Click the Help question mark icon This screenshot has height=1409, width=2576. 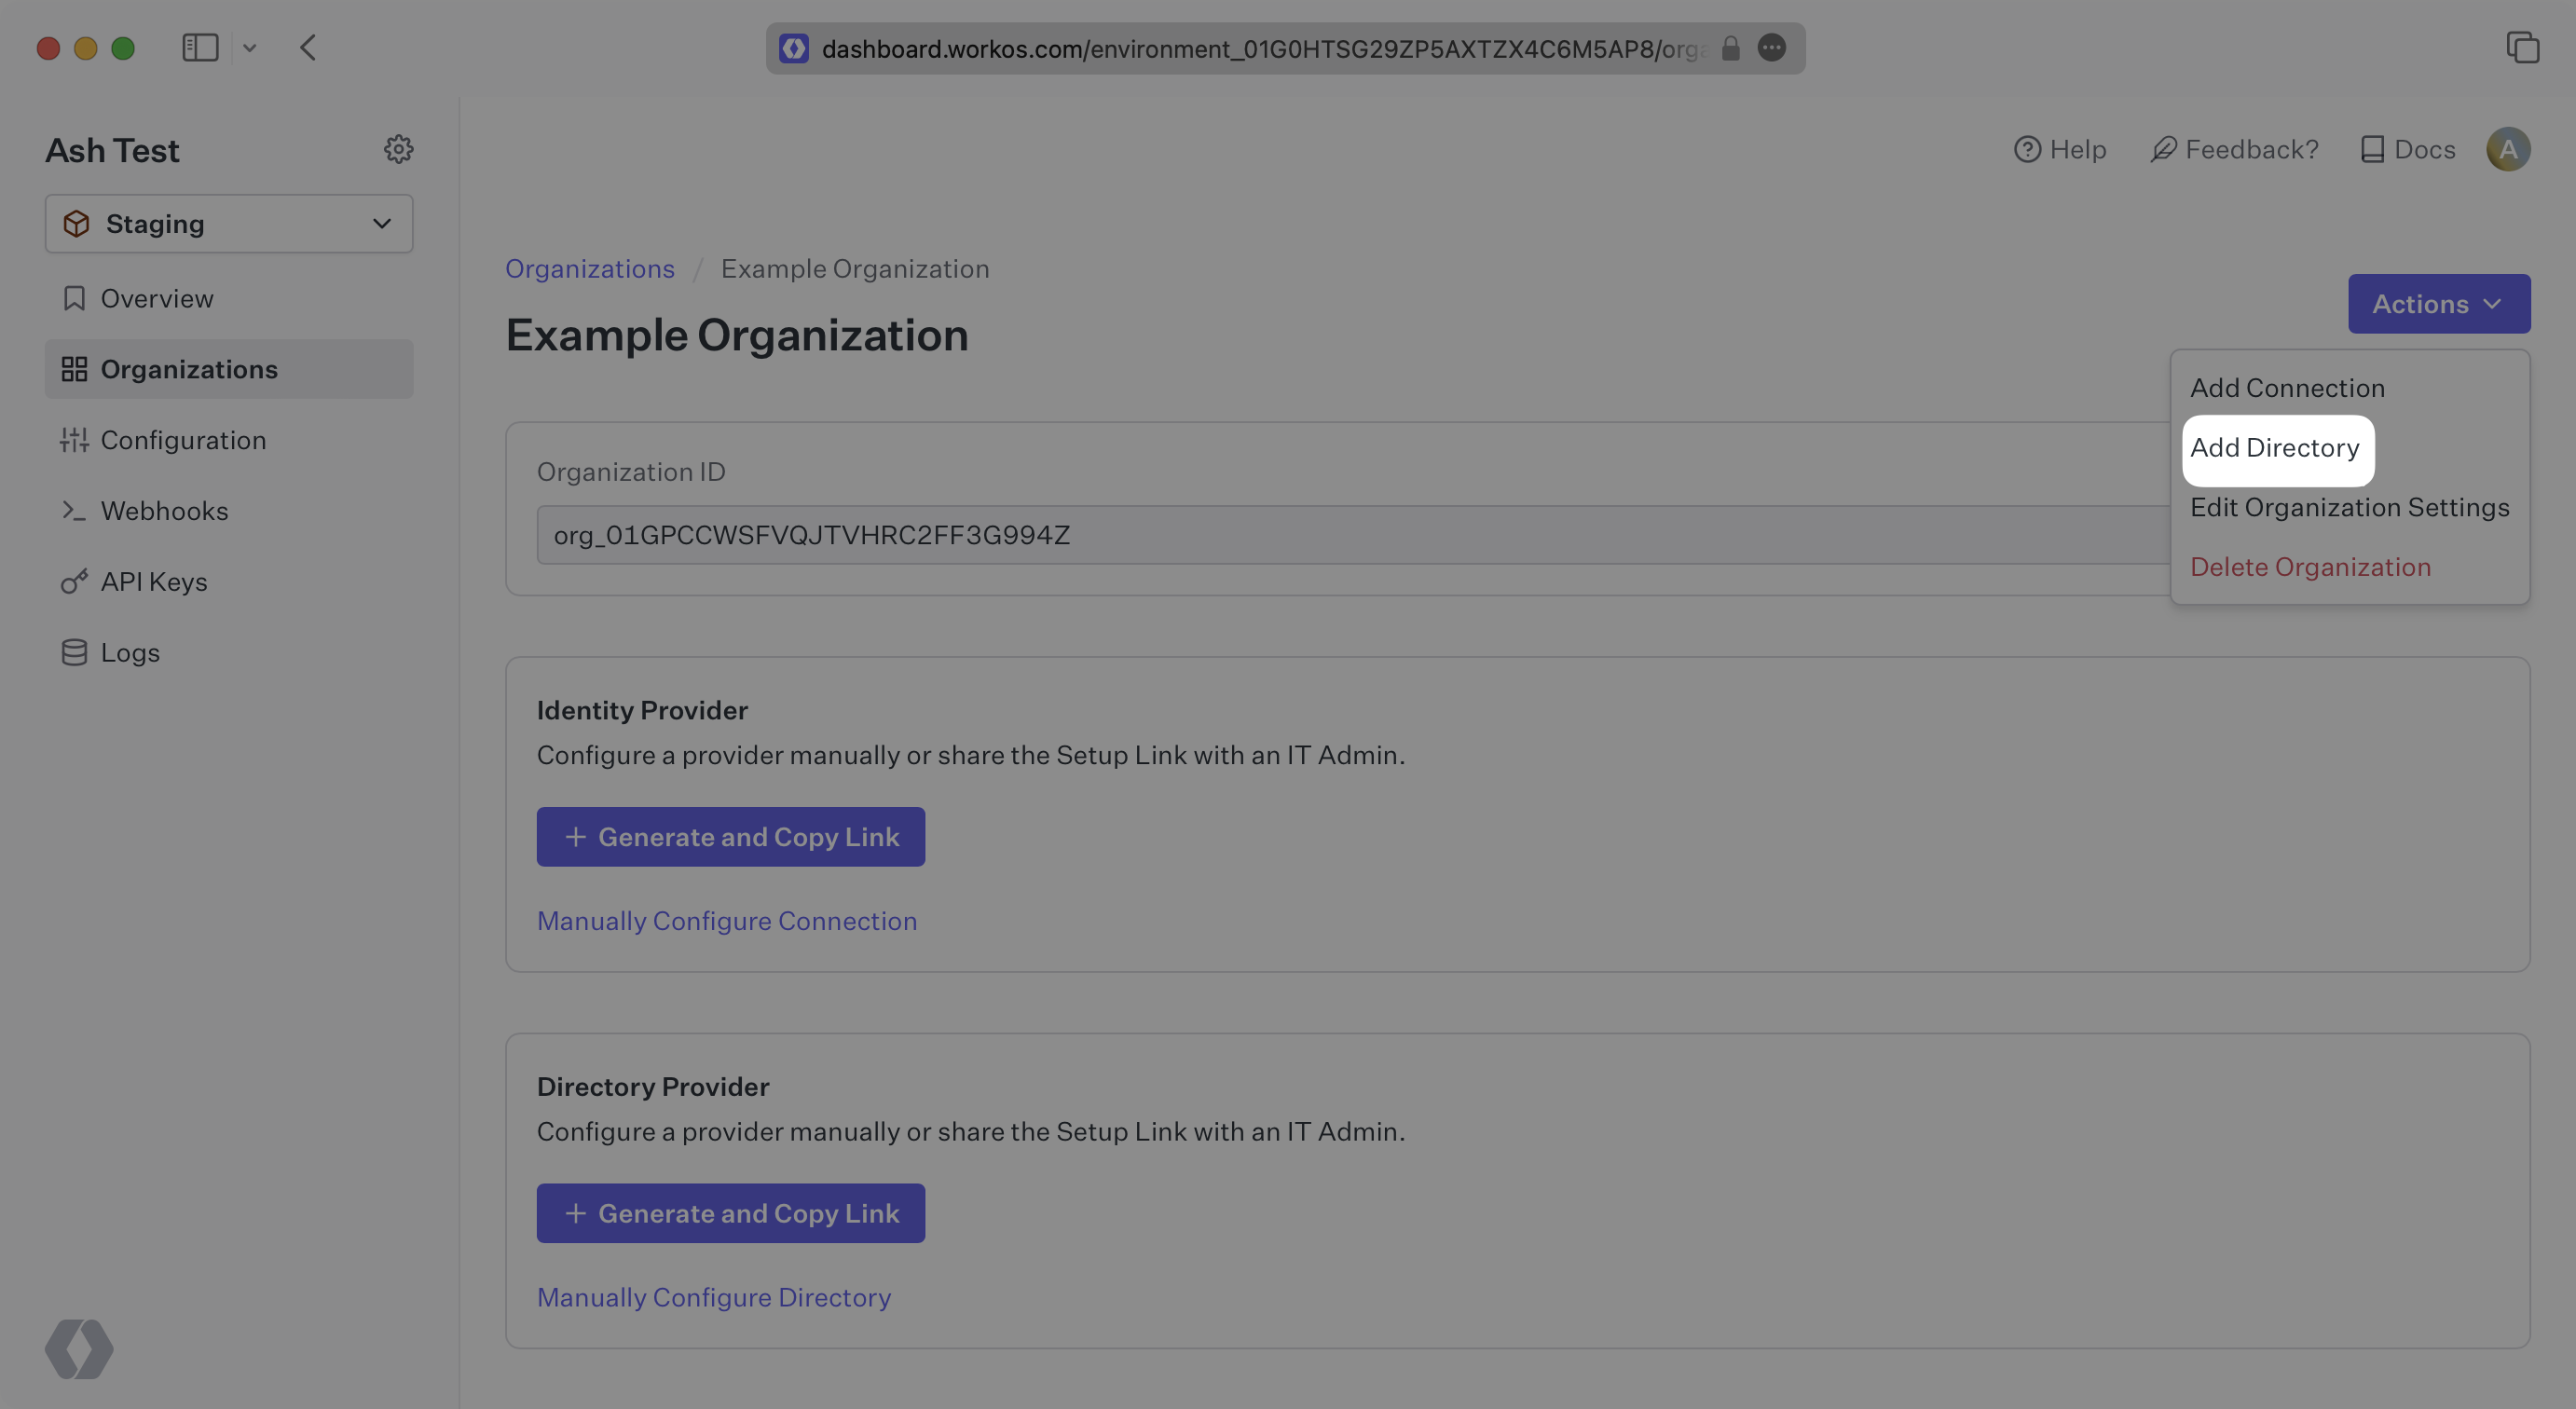[2026, 149]
